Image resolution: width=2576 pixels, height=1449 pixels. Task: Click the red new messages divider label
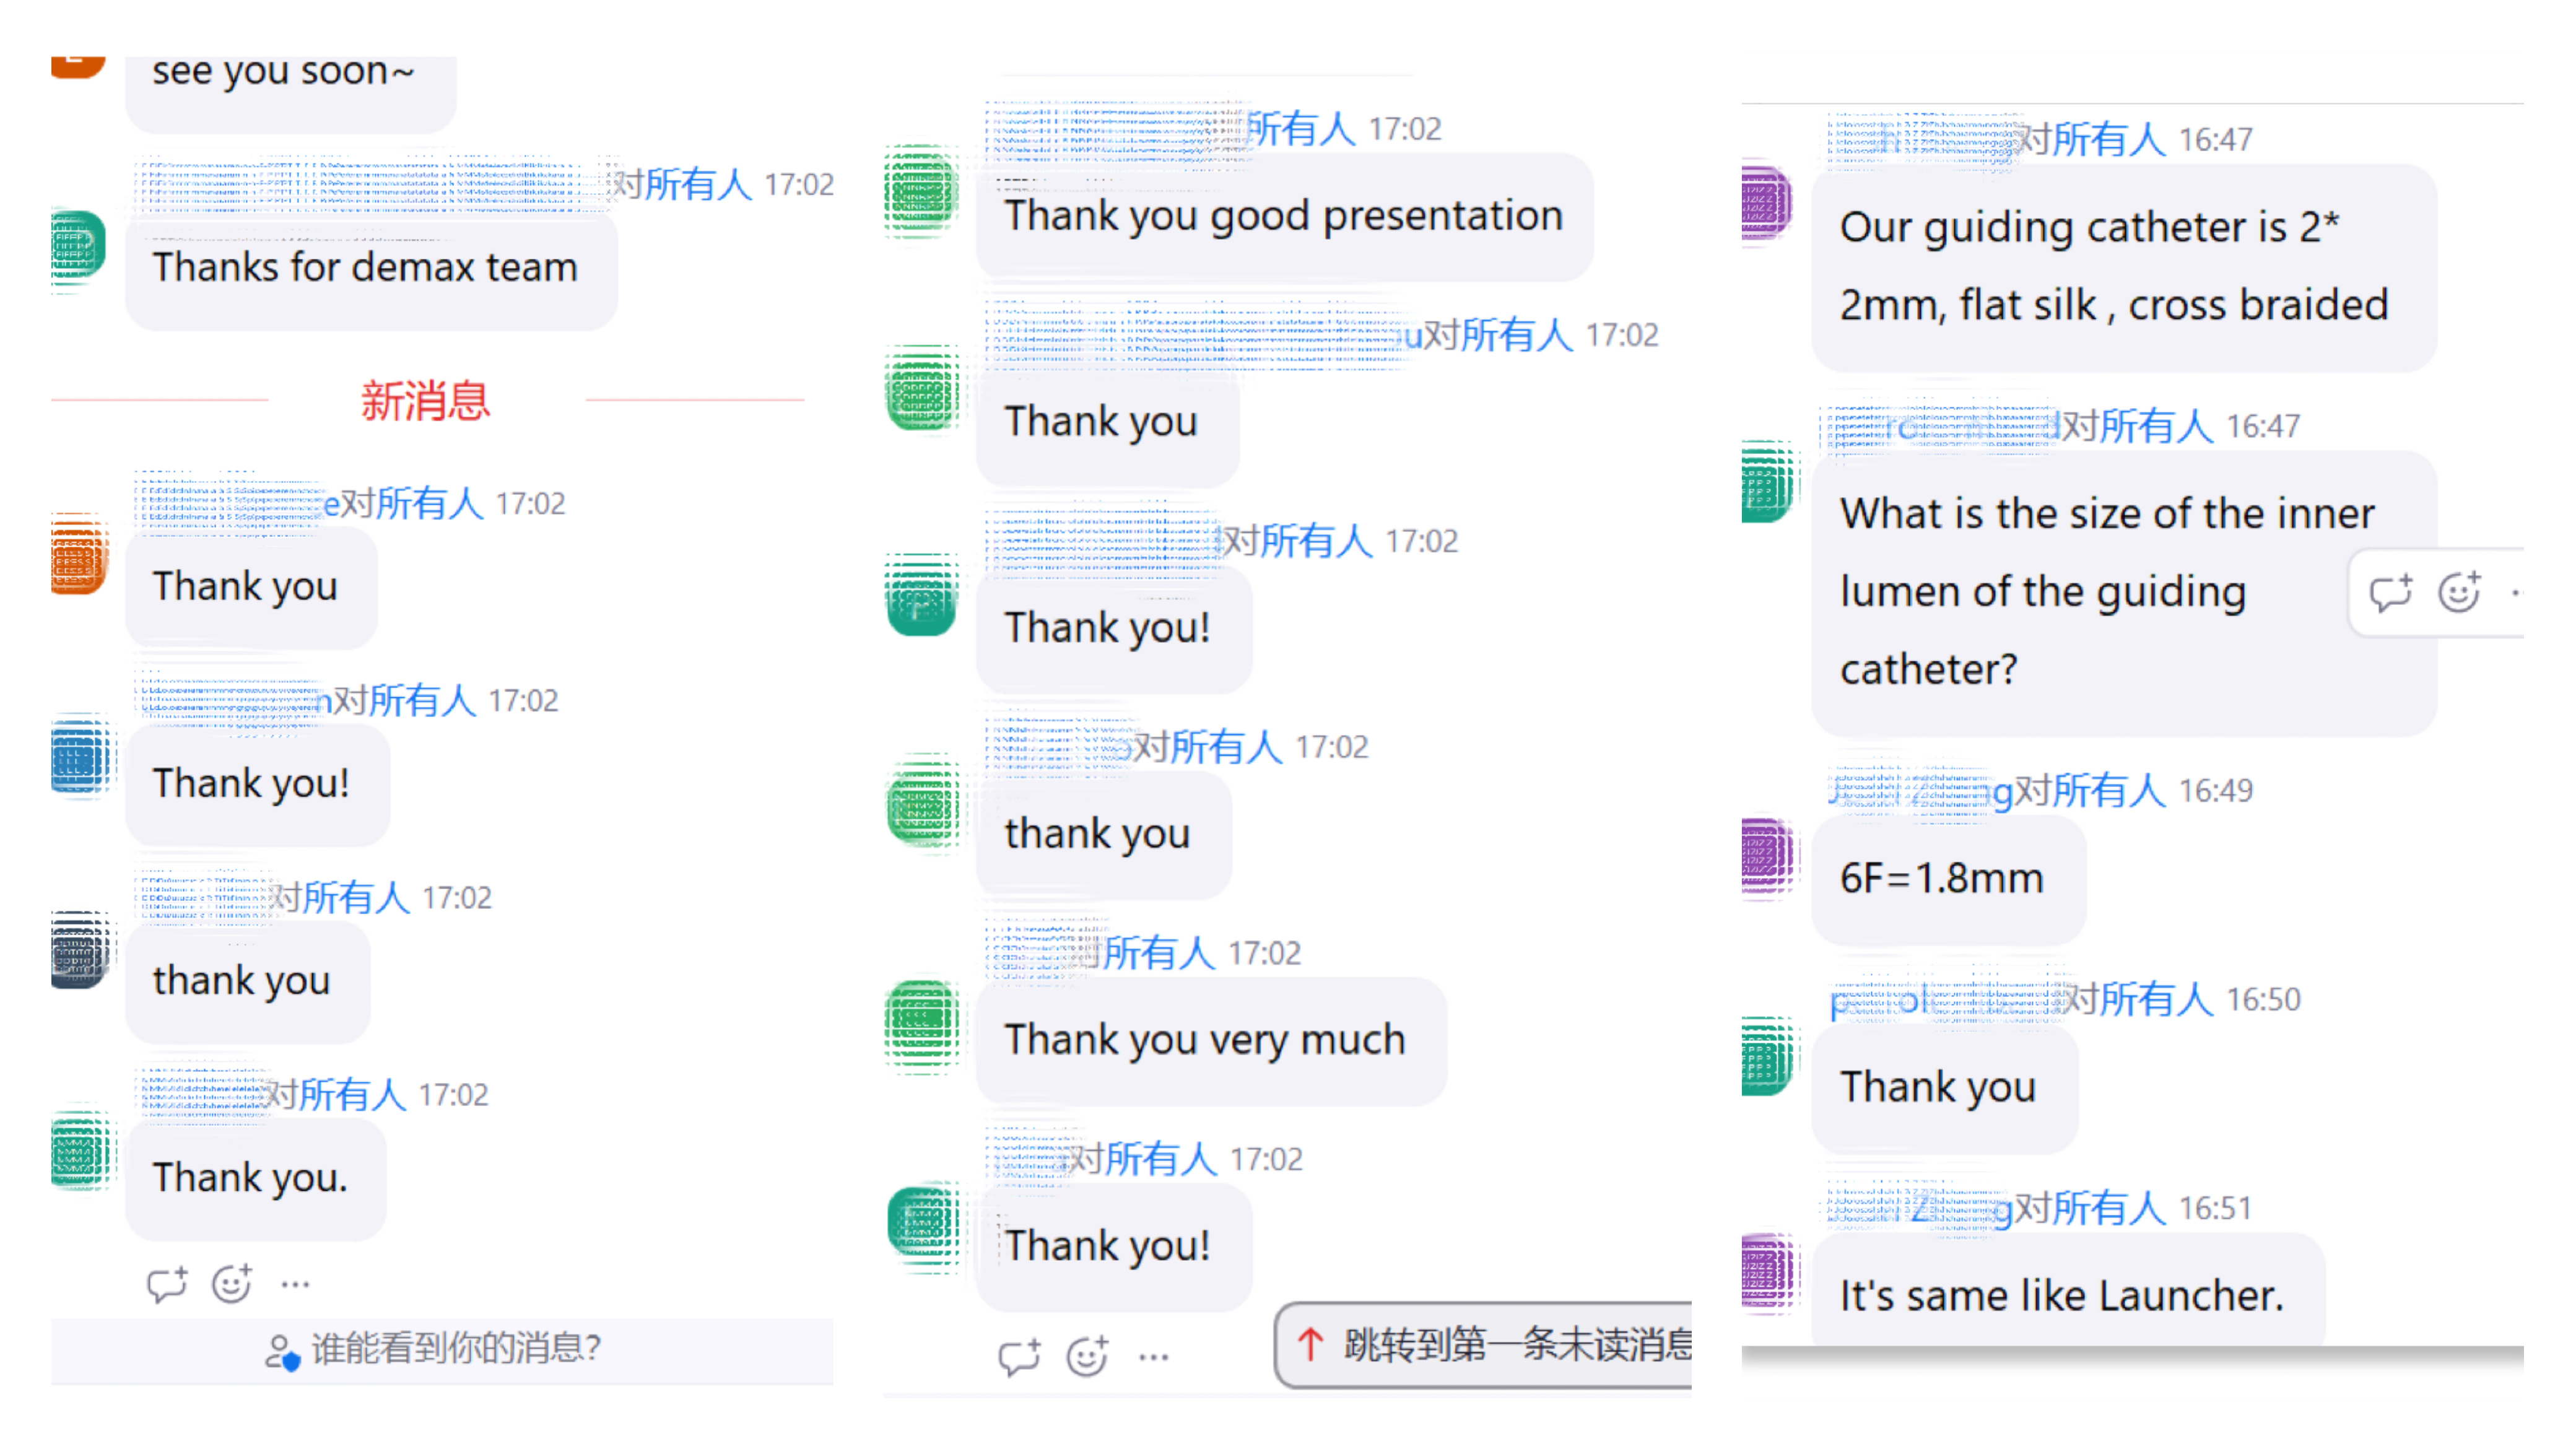click(426, 400)
